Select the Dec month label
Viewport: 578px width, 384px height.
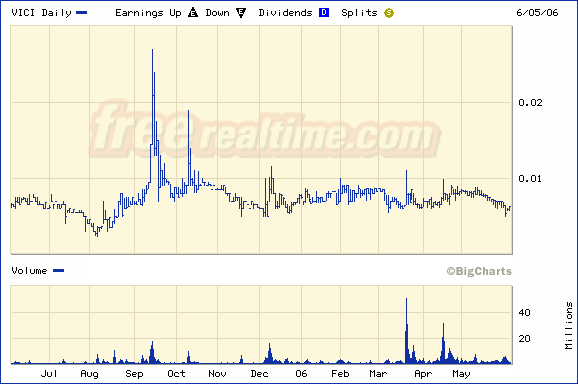(259, 374)
